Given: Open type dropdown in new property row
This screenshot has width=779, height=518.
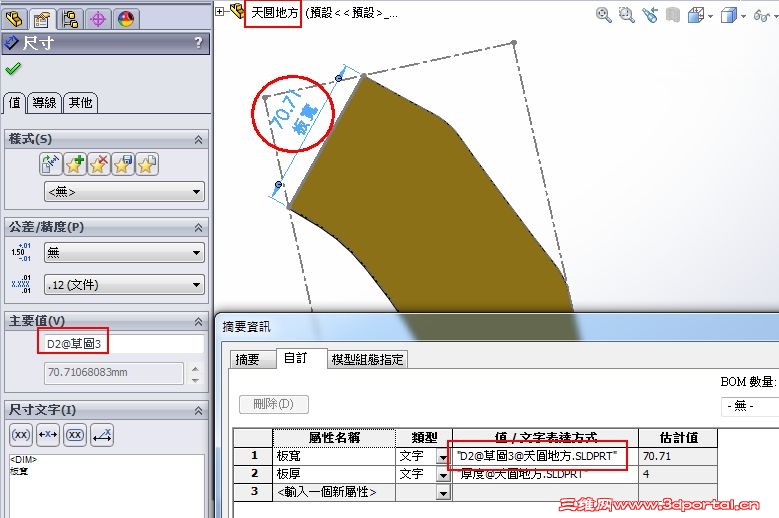Looking at the screenshot, I should pyautogui.click(x=443, y=493).
